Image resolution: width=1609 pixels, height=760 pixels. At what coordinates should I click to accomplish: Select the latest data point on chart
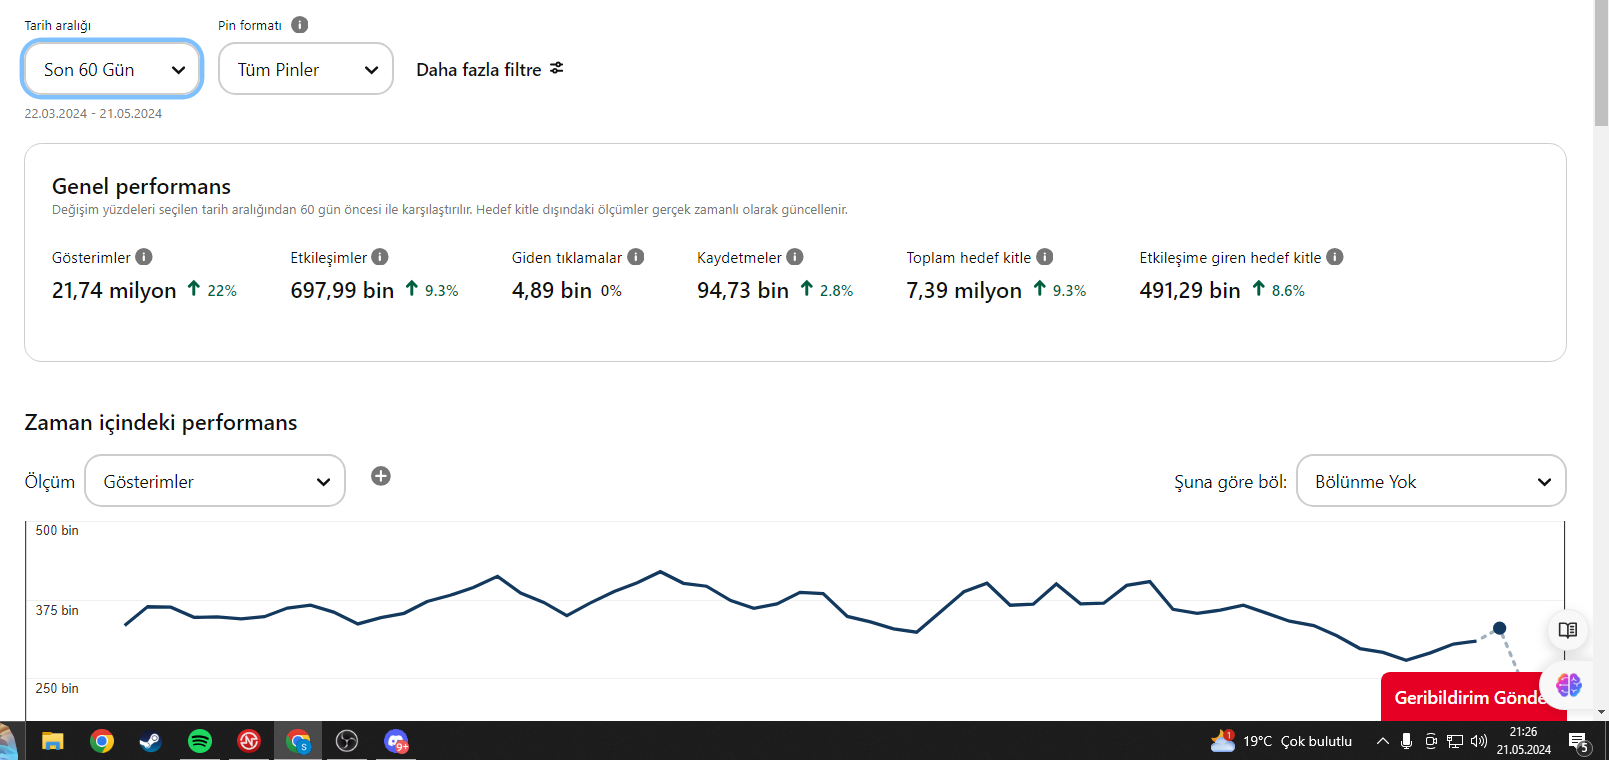click(1499, 628)
